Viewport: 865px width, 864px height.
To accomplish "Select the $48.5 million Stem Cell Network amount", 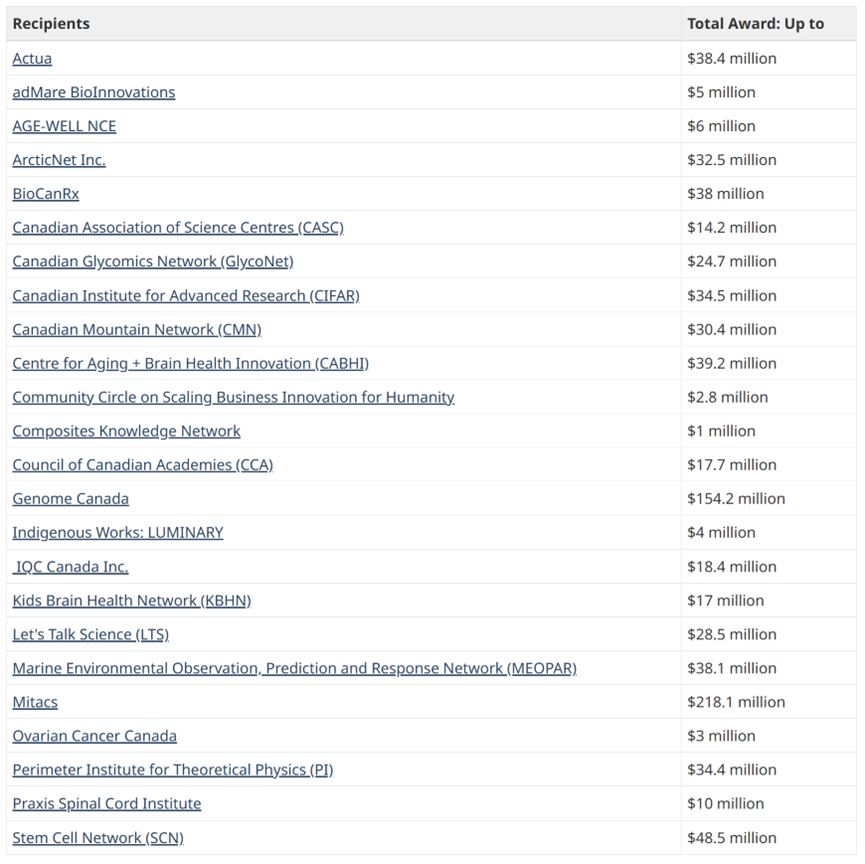I will pos(732,838).
